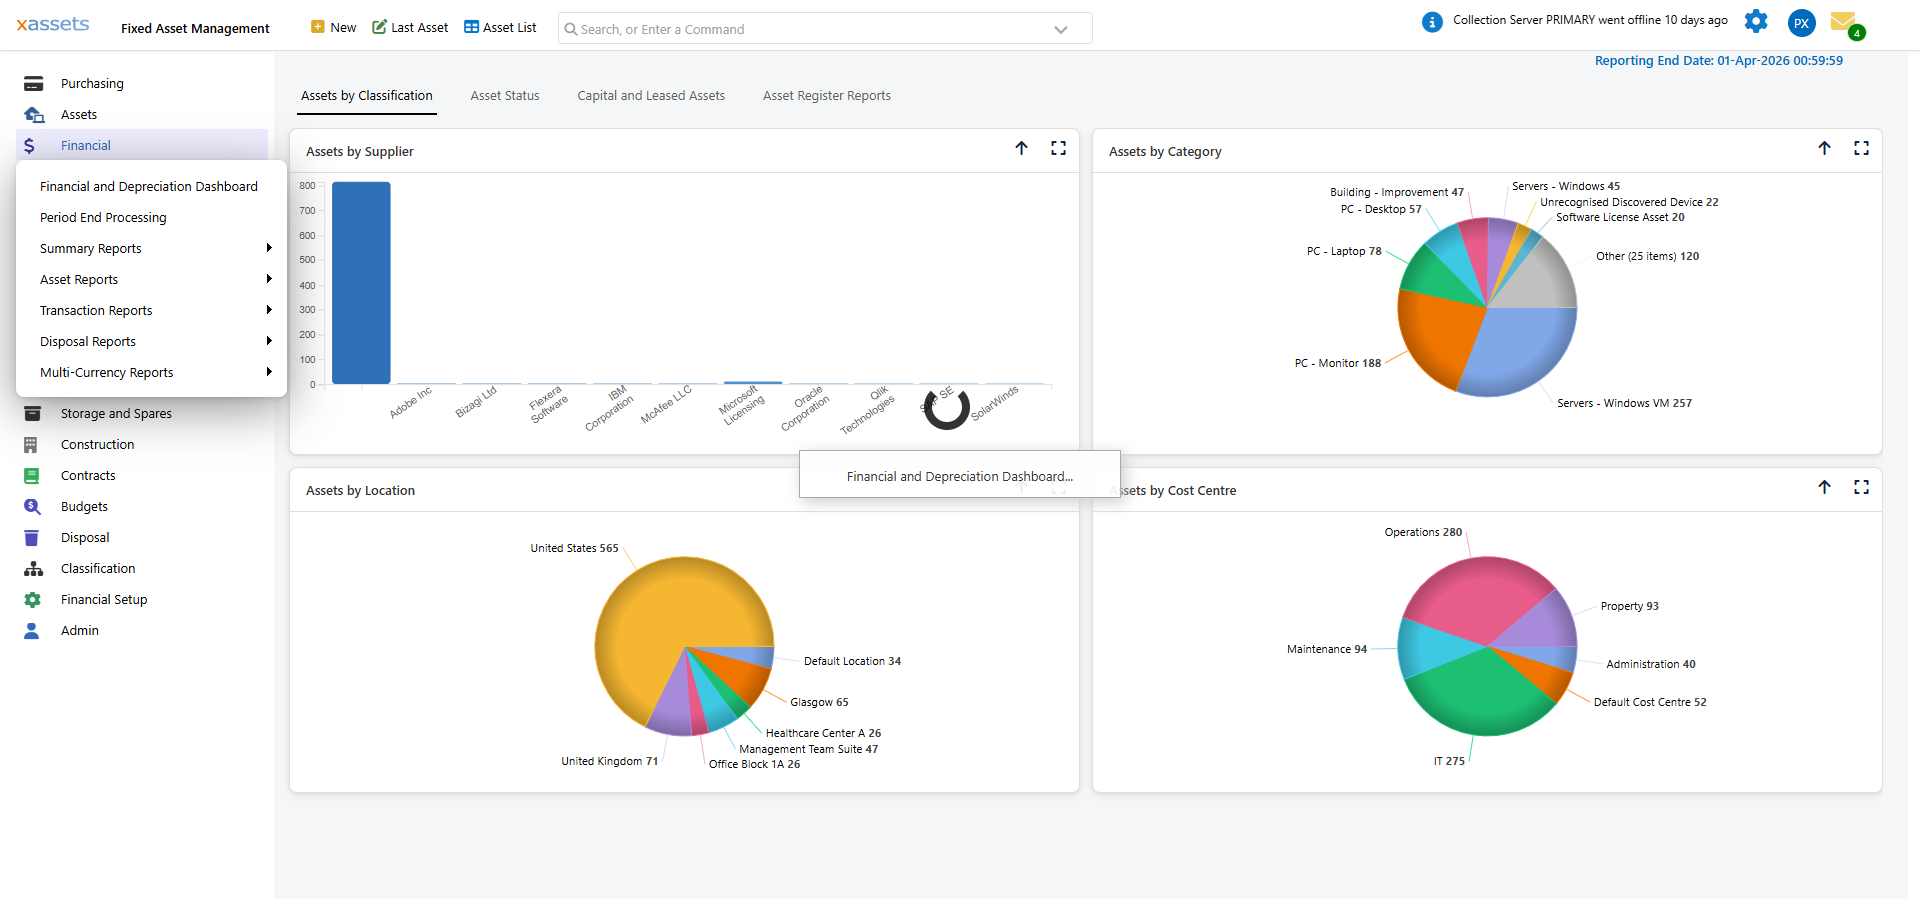
Task: Open the search command dropdown arrow
Action: tap(1061, 29)
